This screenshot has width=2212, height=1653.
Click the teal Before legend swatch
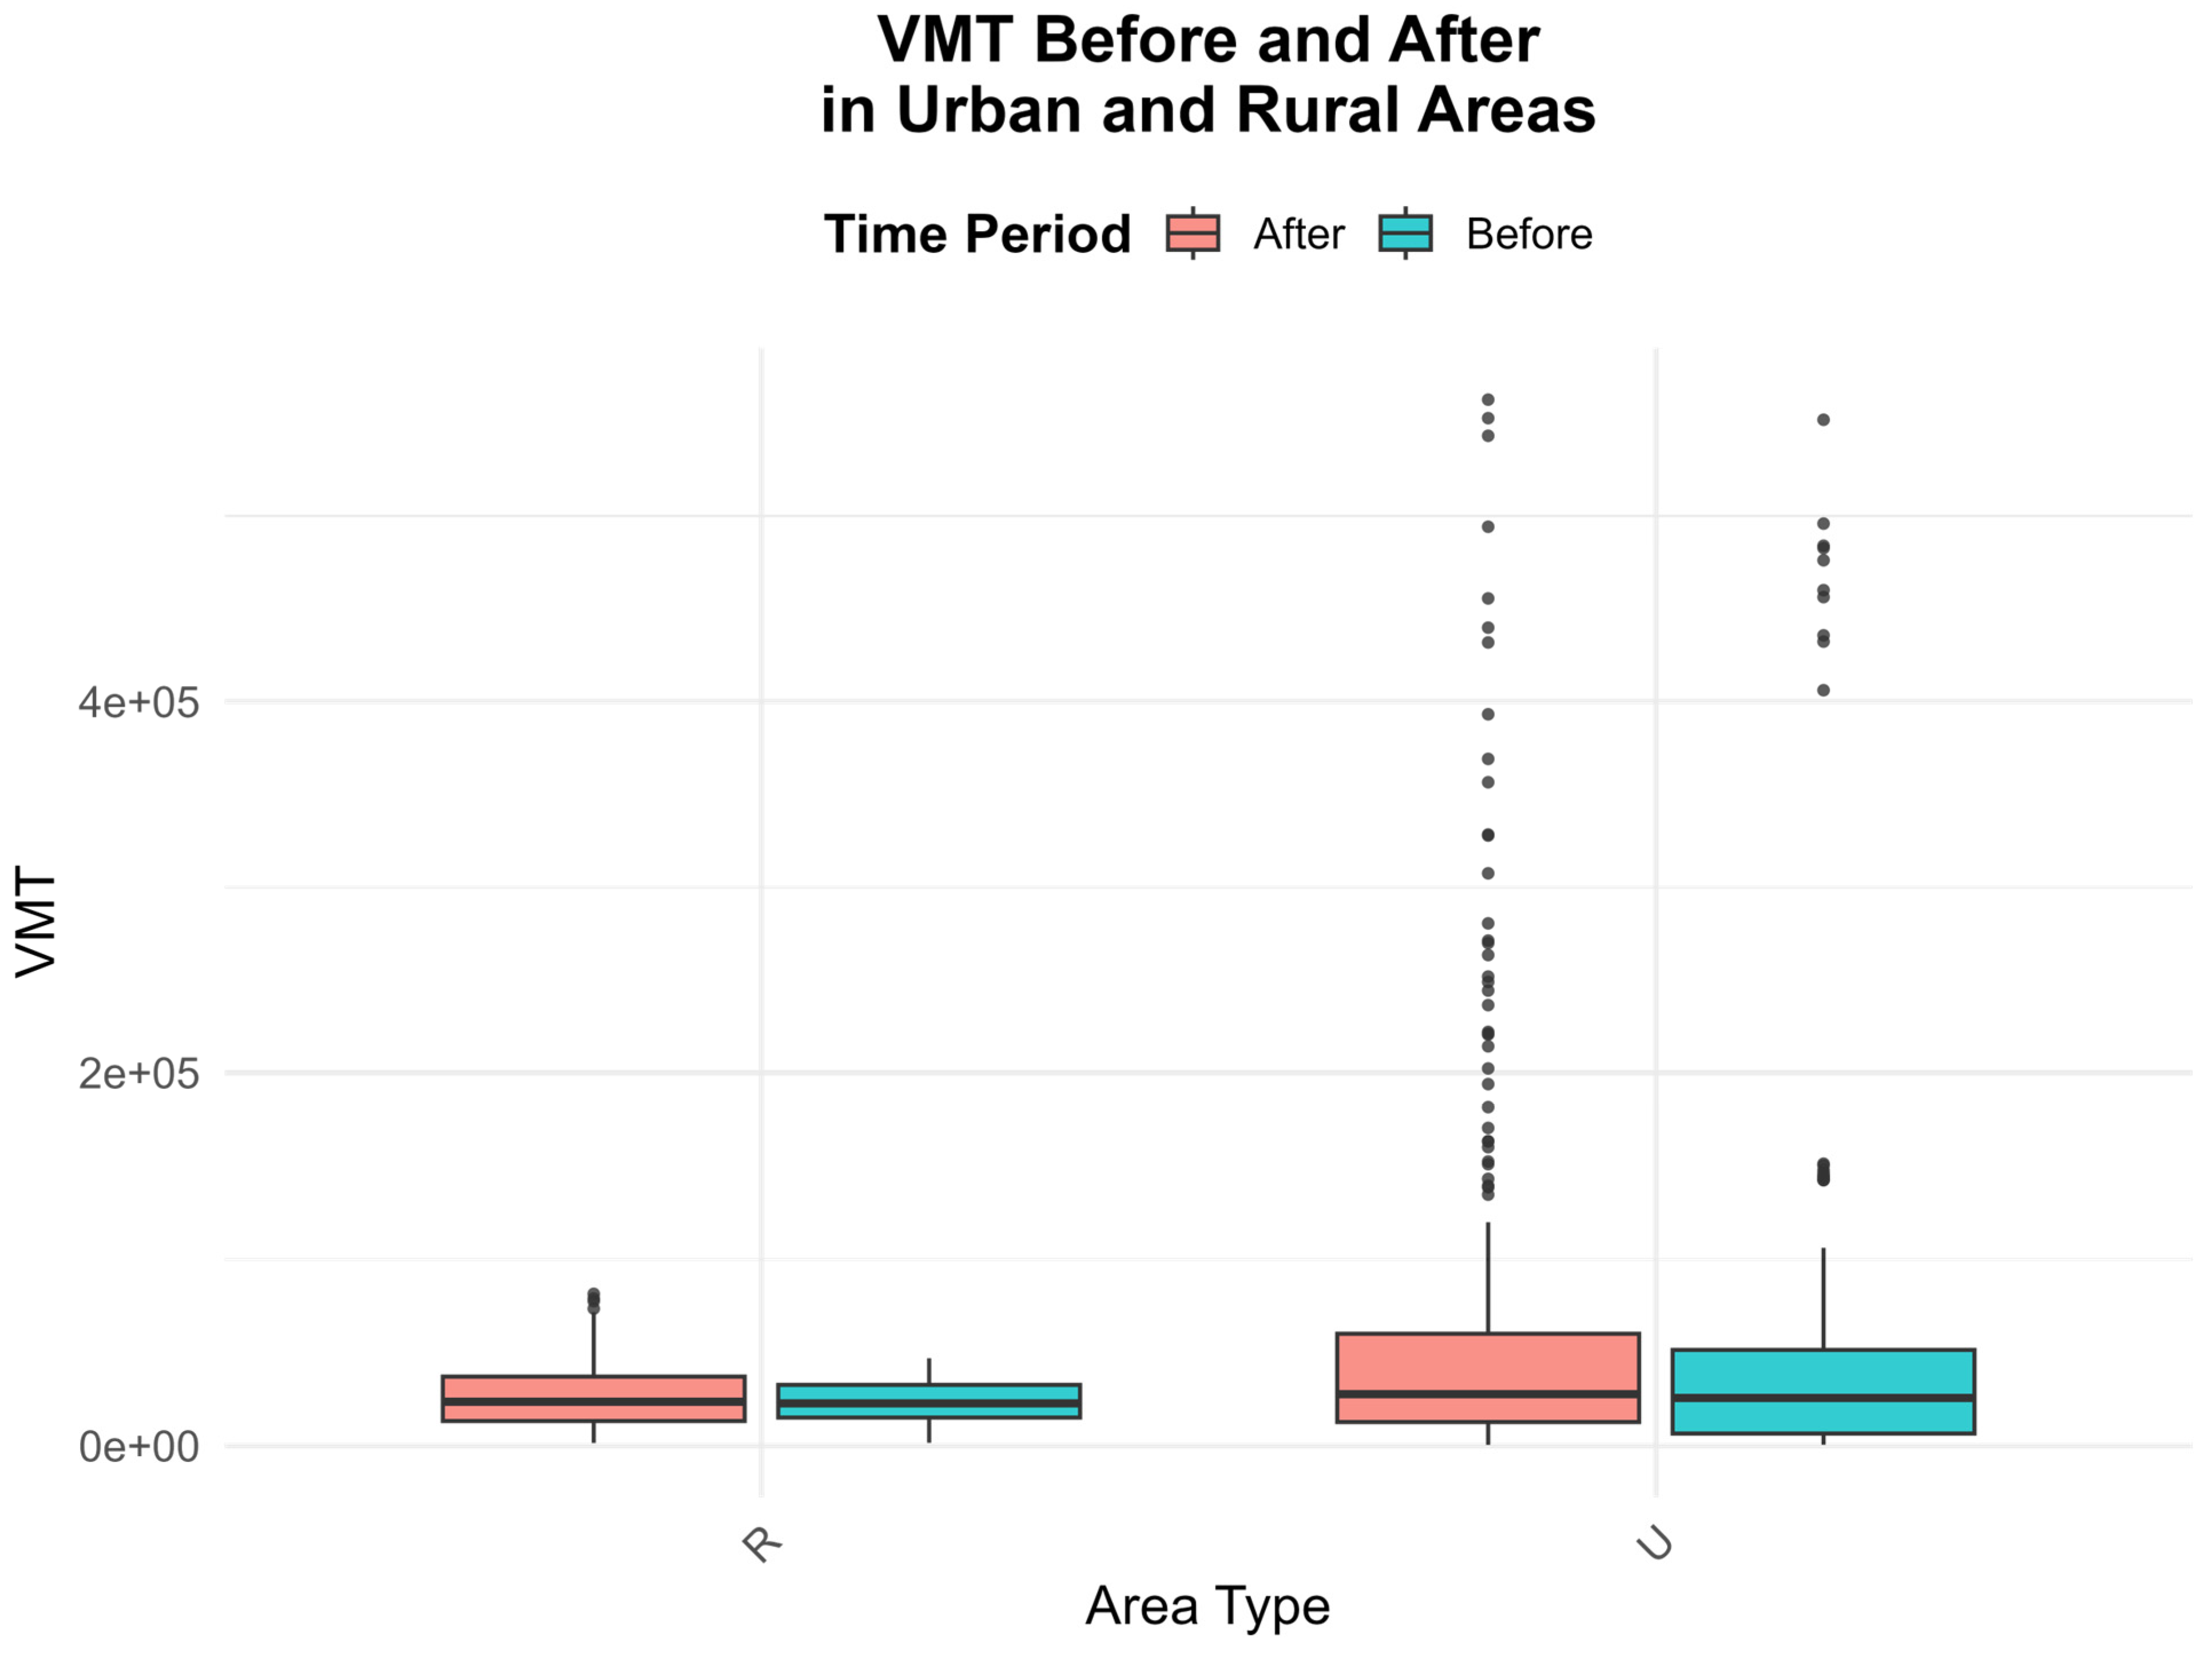pyautogui.click(x=1405, y=234)
